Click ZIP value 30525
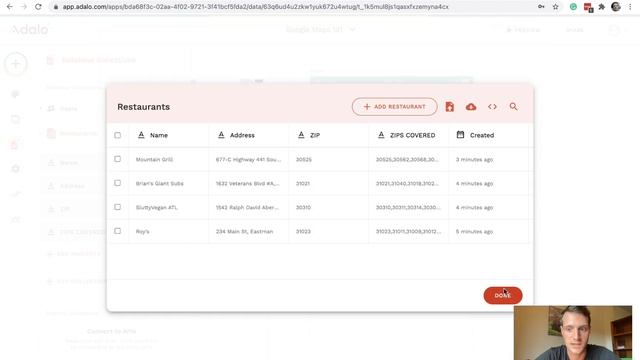This screenshot has width=640, height=360. coord(304,160)
